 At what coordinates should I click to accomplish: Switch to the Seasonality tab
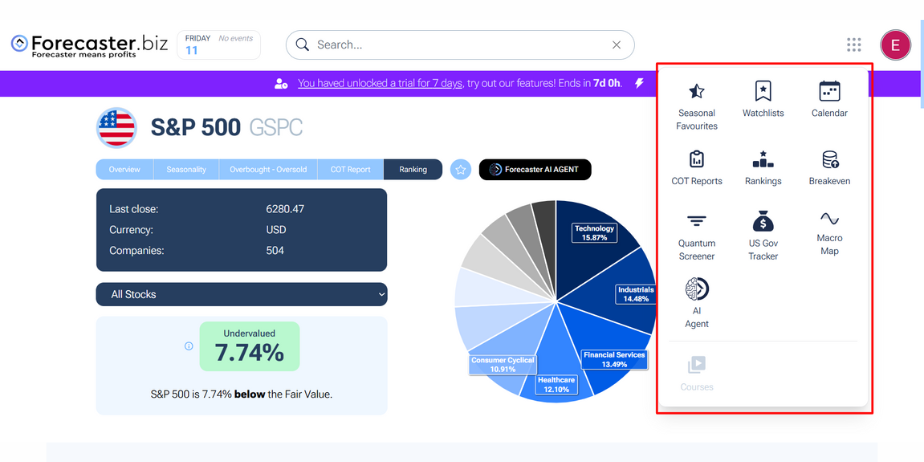point(186,169)
